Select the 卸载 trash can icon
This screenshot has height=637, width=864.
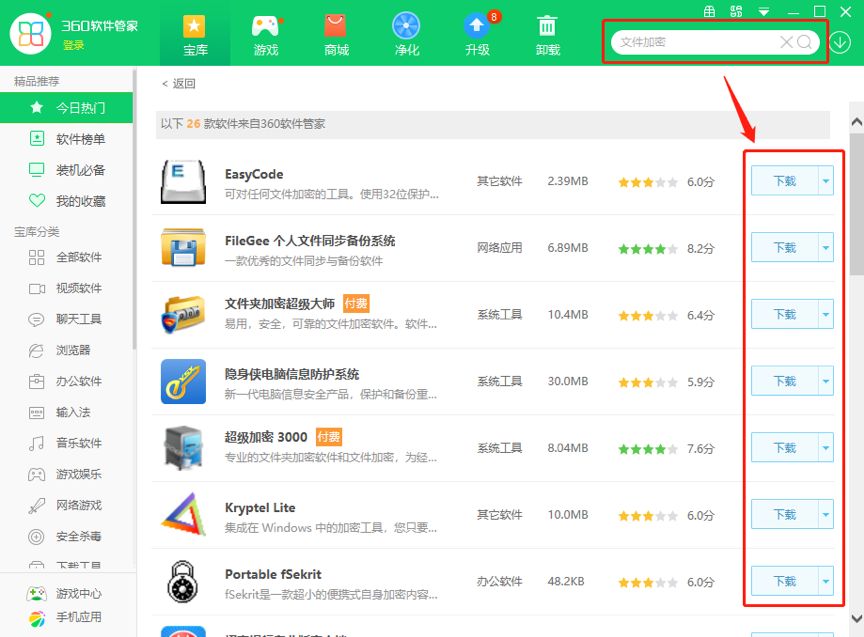(x=546, y=31)
